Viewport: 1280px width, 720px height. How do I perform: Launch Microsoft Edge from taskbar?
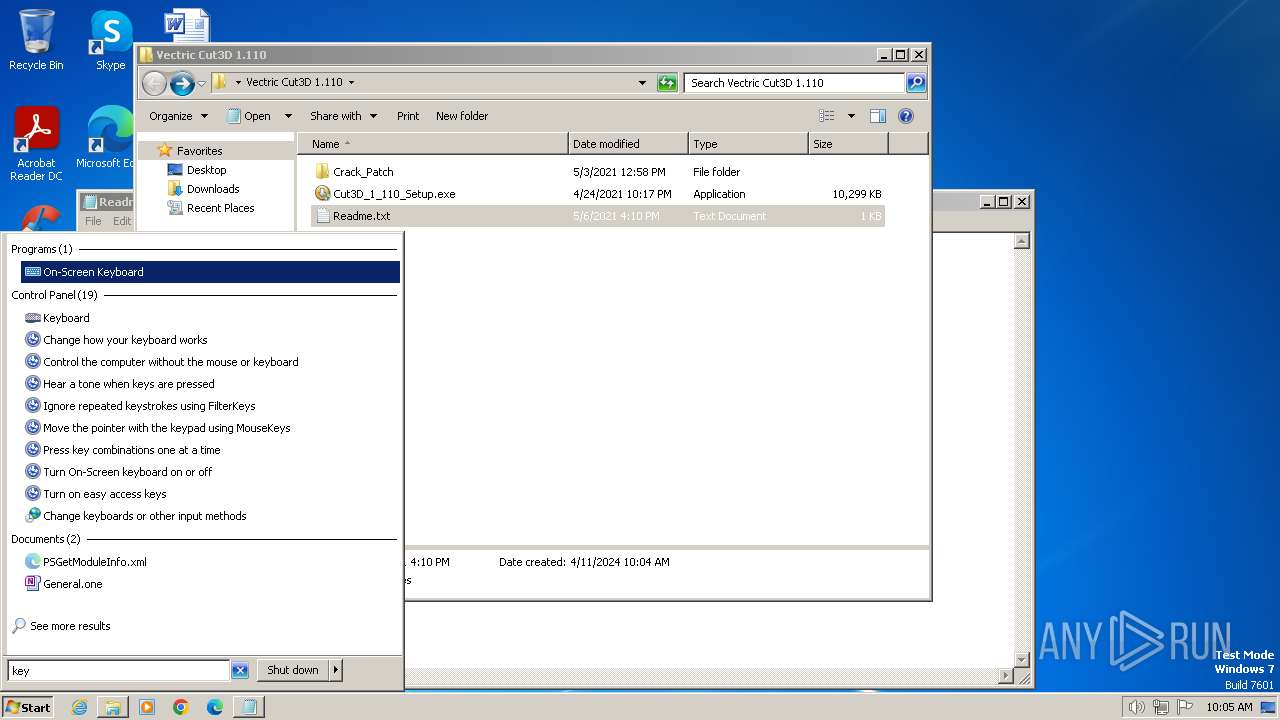[x=215, y=707]
